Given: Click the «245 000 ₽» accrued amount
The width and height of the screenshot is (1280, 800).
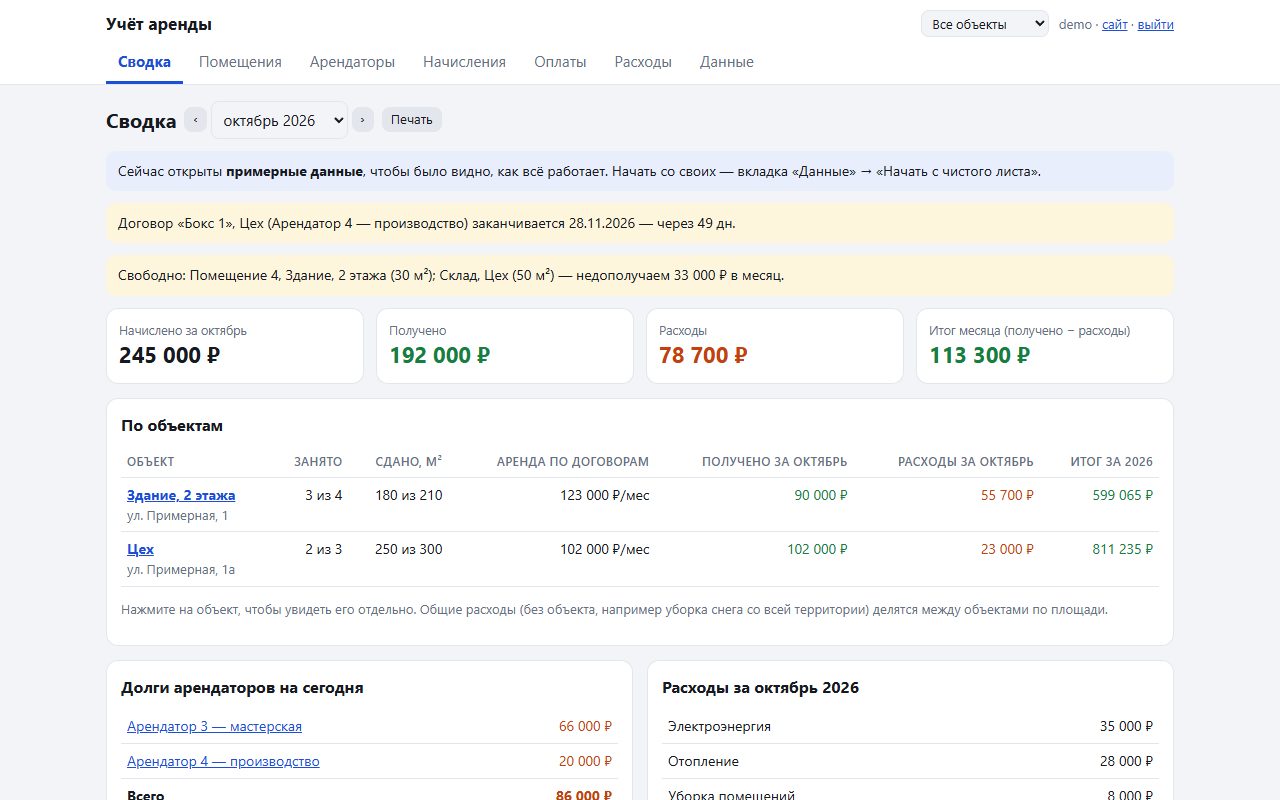Looking at the screenshot, I should point(170,355).
